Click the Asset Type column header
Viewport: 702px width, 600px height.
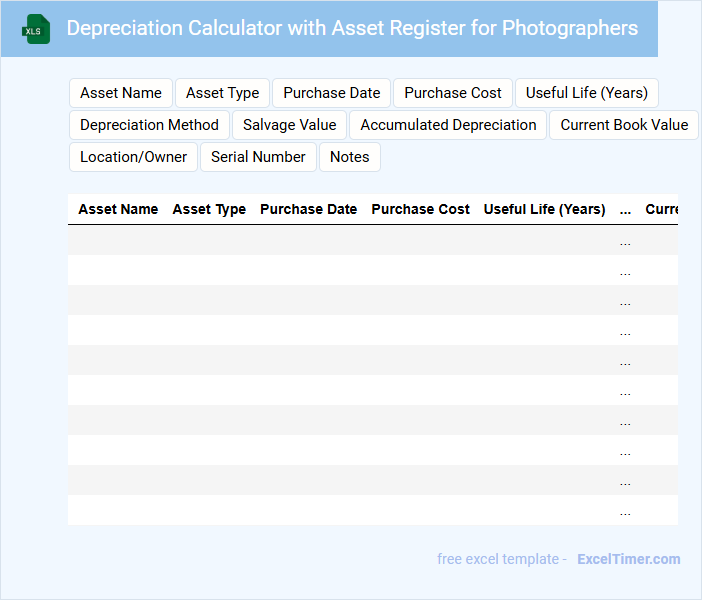coord(209,209)
